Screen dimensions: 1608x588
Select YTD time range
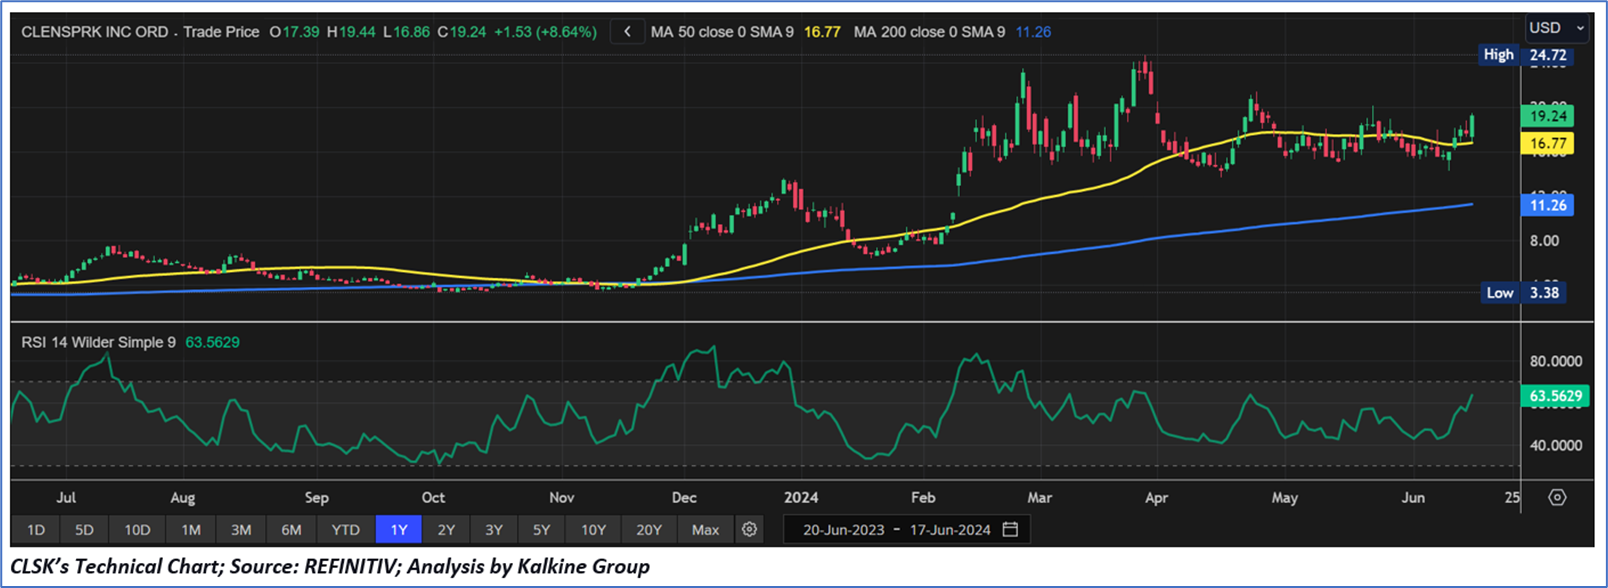345,530
